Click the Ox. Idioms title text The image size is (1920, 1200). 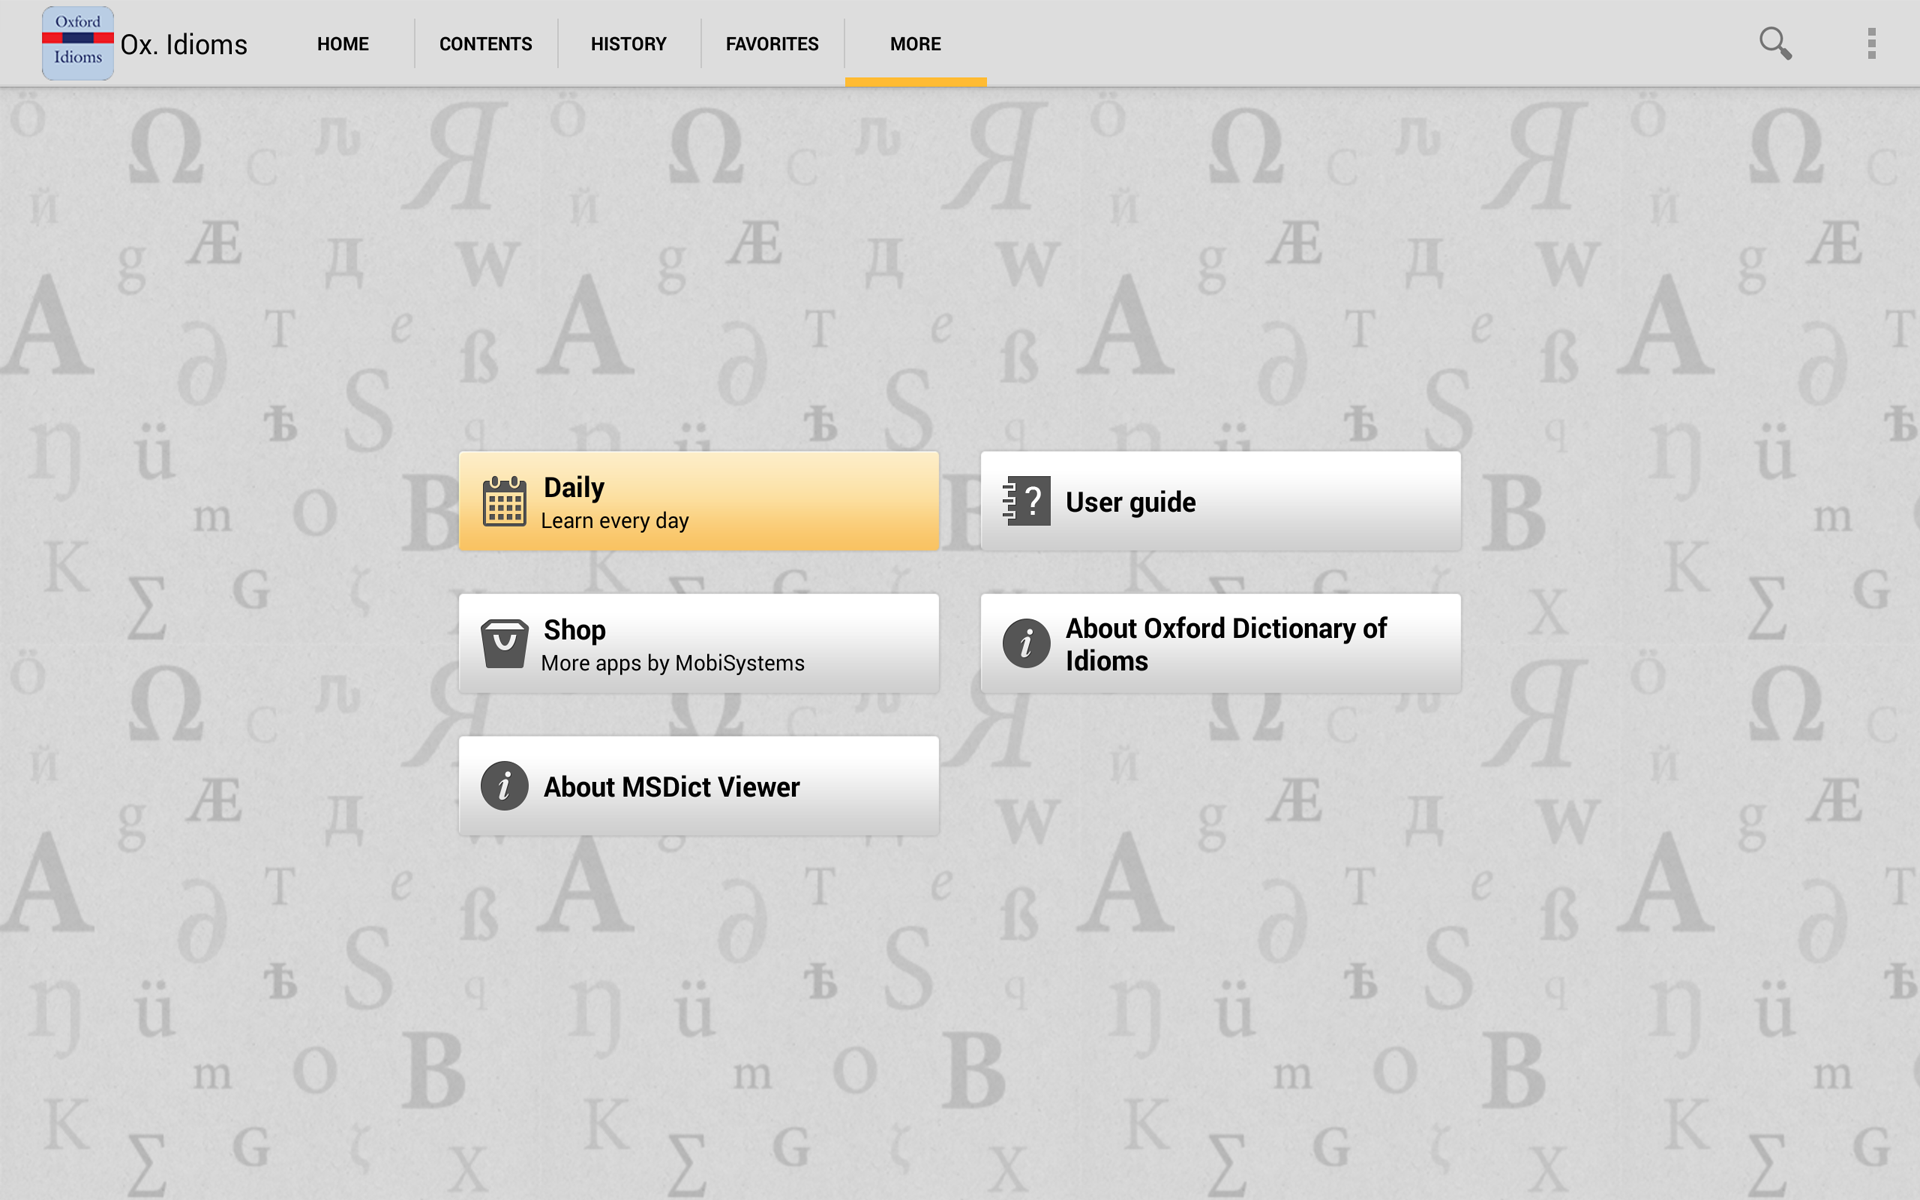point(184,45)
